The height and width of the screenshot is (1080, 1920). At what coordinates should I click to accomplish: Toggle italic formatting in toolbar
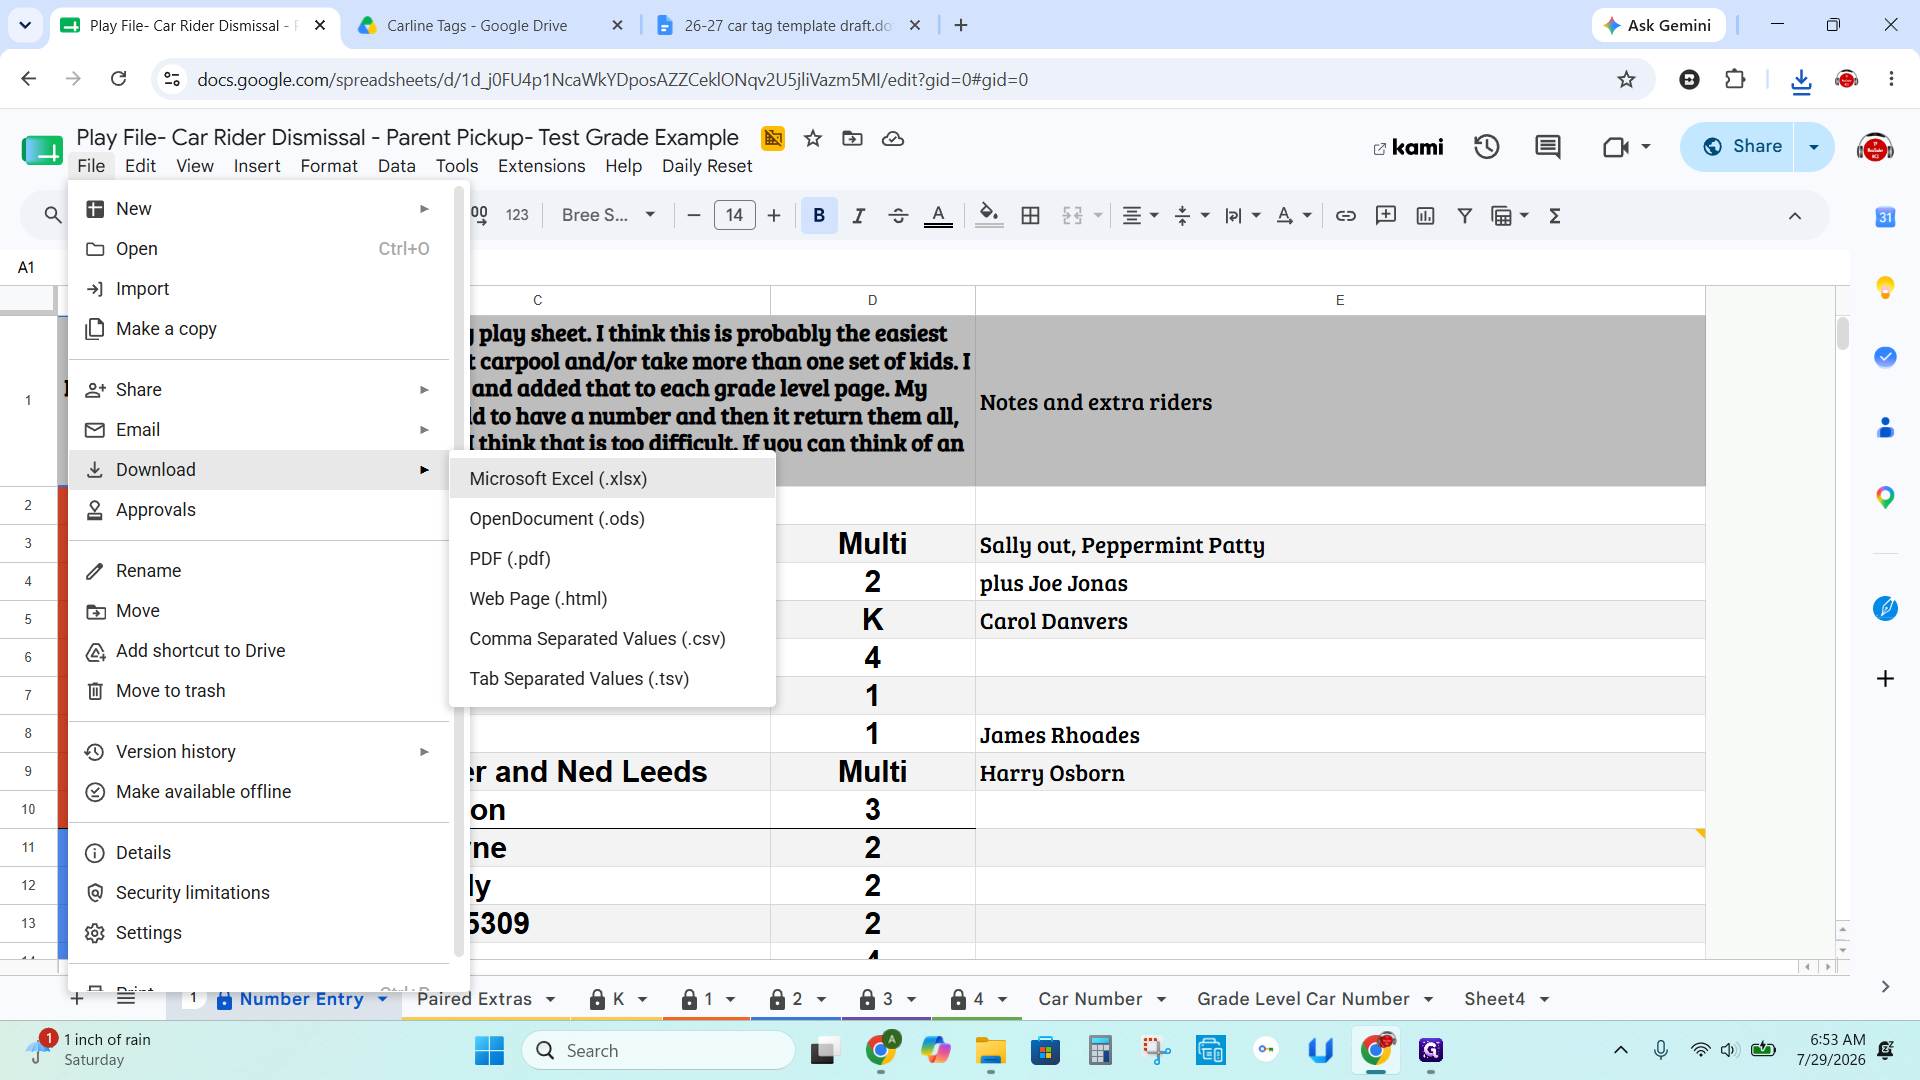pyautogui.click(x=858, y=215)
